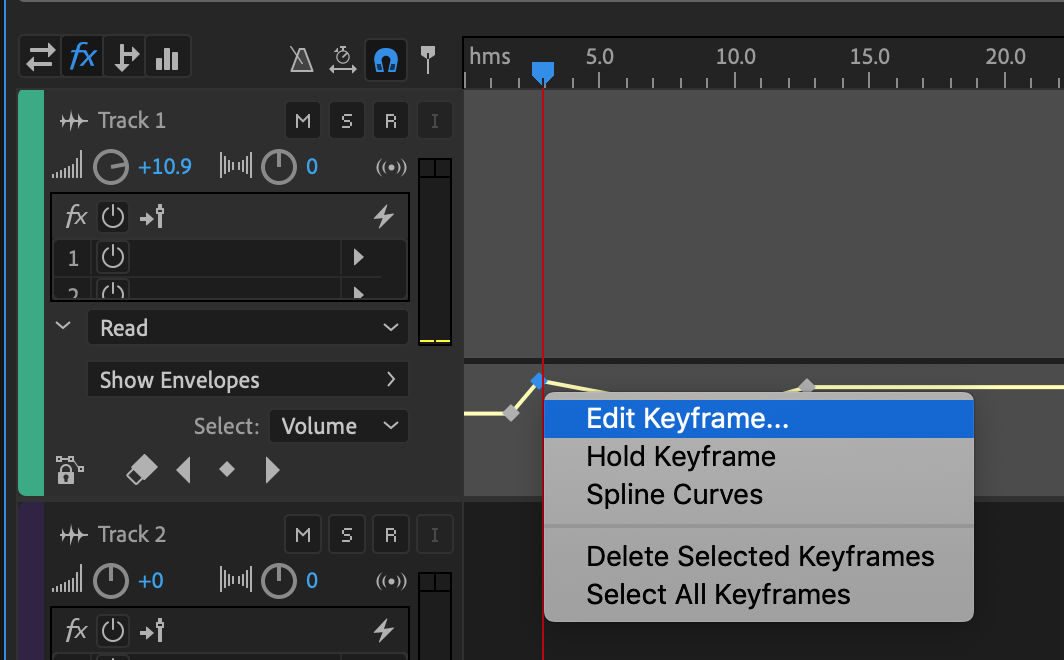Select the mixer metering icon in the toolbar

click(167, 56)
